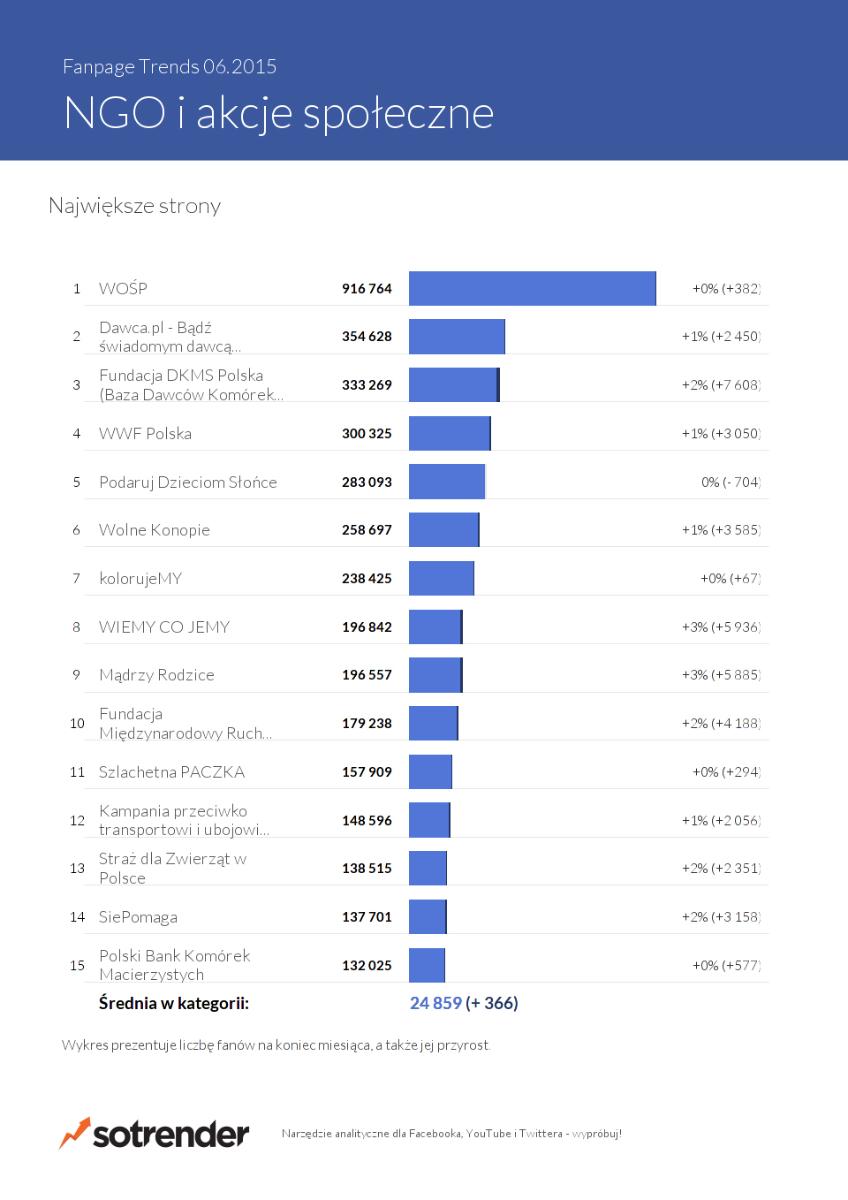Click 'Średnia w kategorii' value 24 859
Image resolution: width=848 pixels, height=1200 pixels.
click(x=435, y=1003)
